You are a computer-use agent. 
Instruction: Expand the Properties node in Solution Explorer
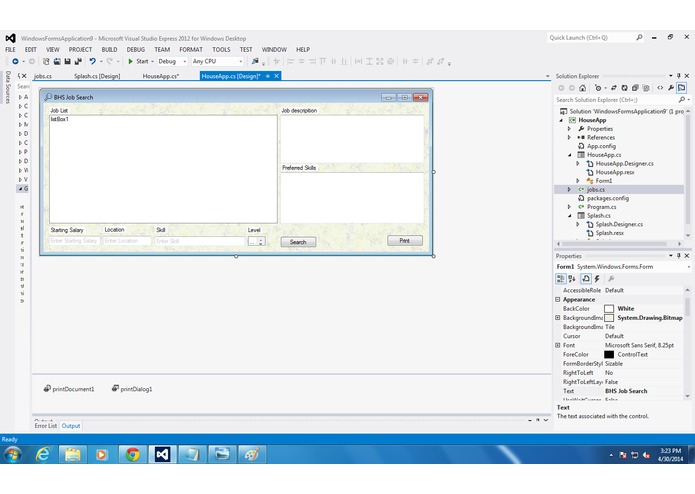[570, 129]
